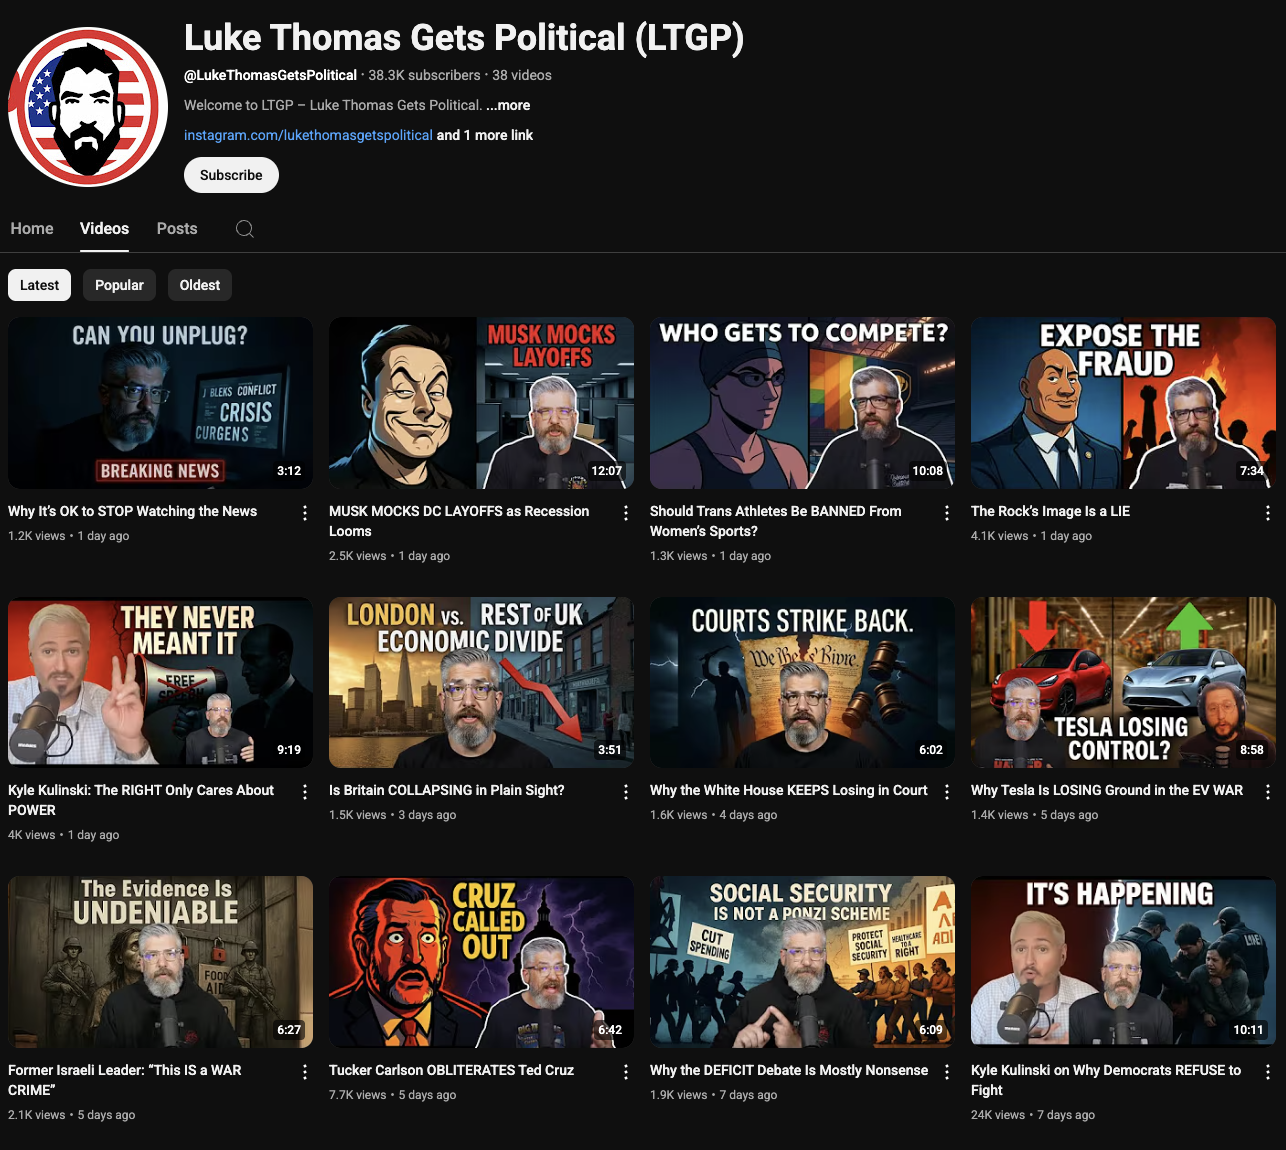The height and width of the screenshot is (1150, 1286).
Task: Play the 'CRUZ CALLED OUT' thumbnail video
Action: point(481,962)
